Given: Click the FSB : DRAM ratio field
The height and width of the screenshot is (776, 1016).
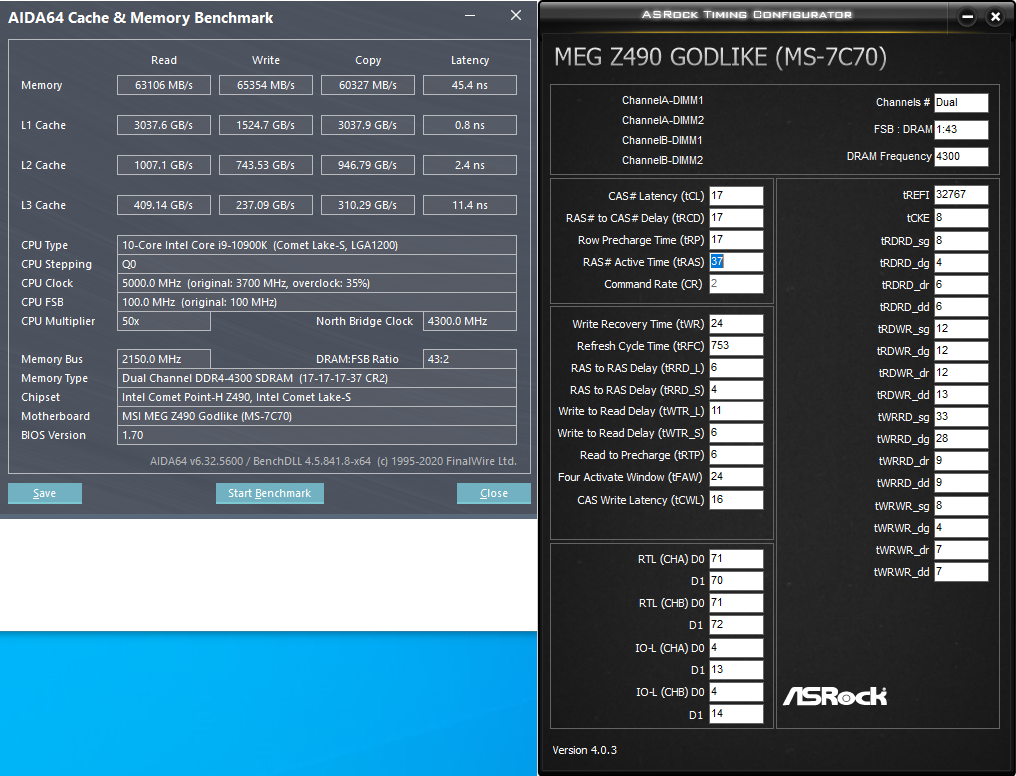Looking at the screenshot, I should point(963,129).
